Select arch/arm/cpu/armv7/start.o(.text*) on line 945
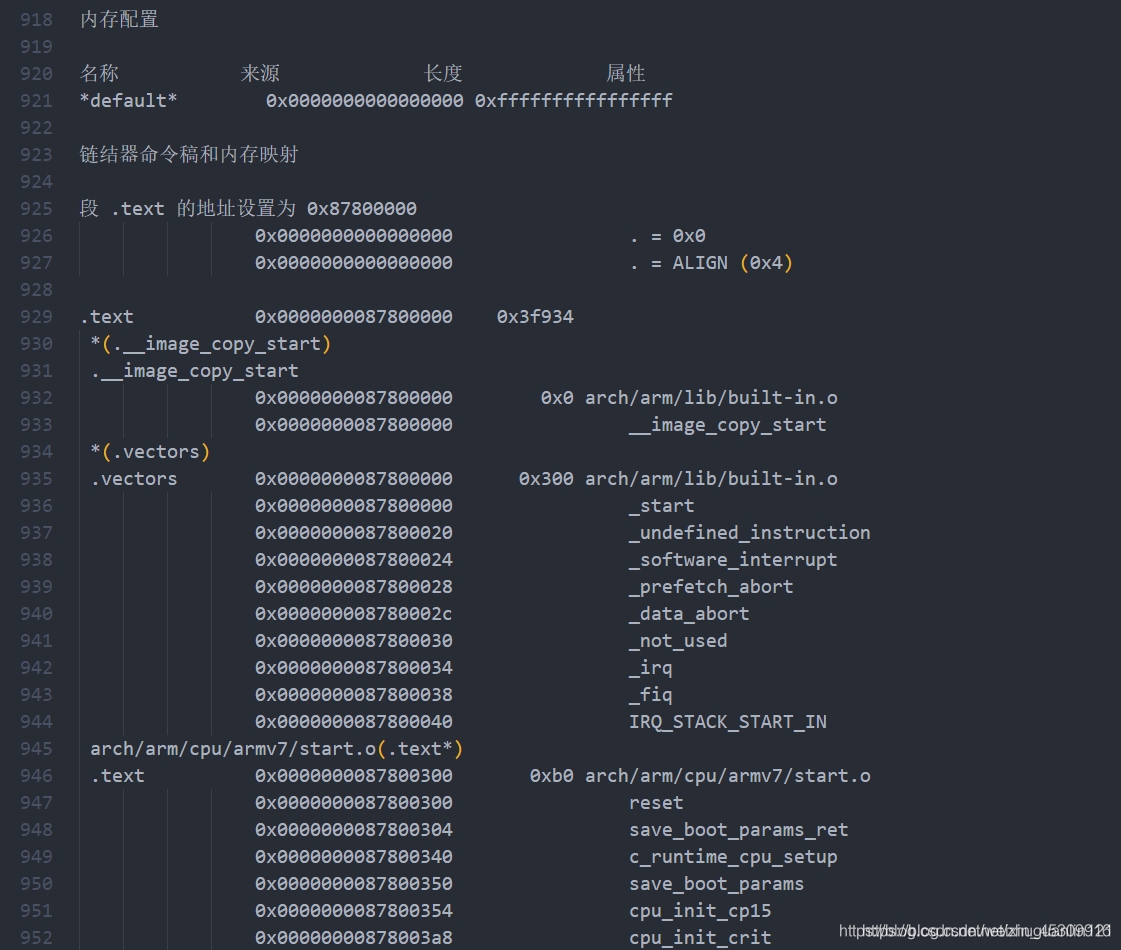The height and width of the screenshot is (950, 1121). (x=277, y=749)
